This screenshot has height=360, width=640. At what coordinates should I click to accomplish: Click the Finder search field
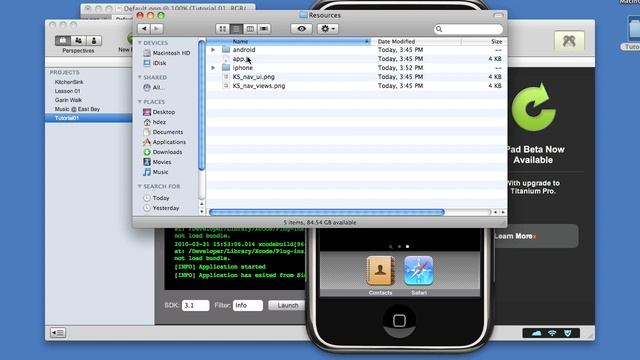click(x=469, y=29)
